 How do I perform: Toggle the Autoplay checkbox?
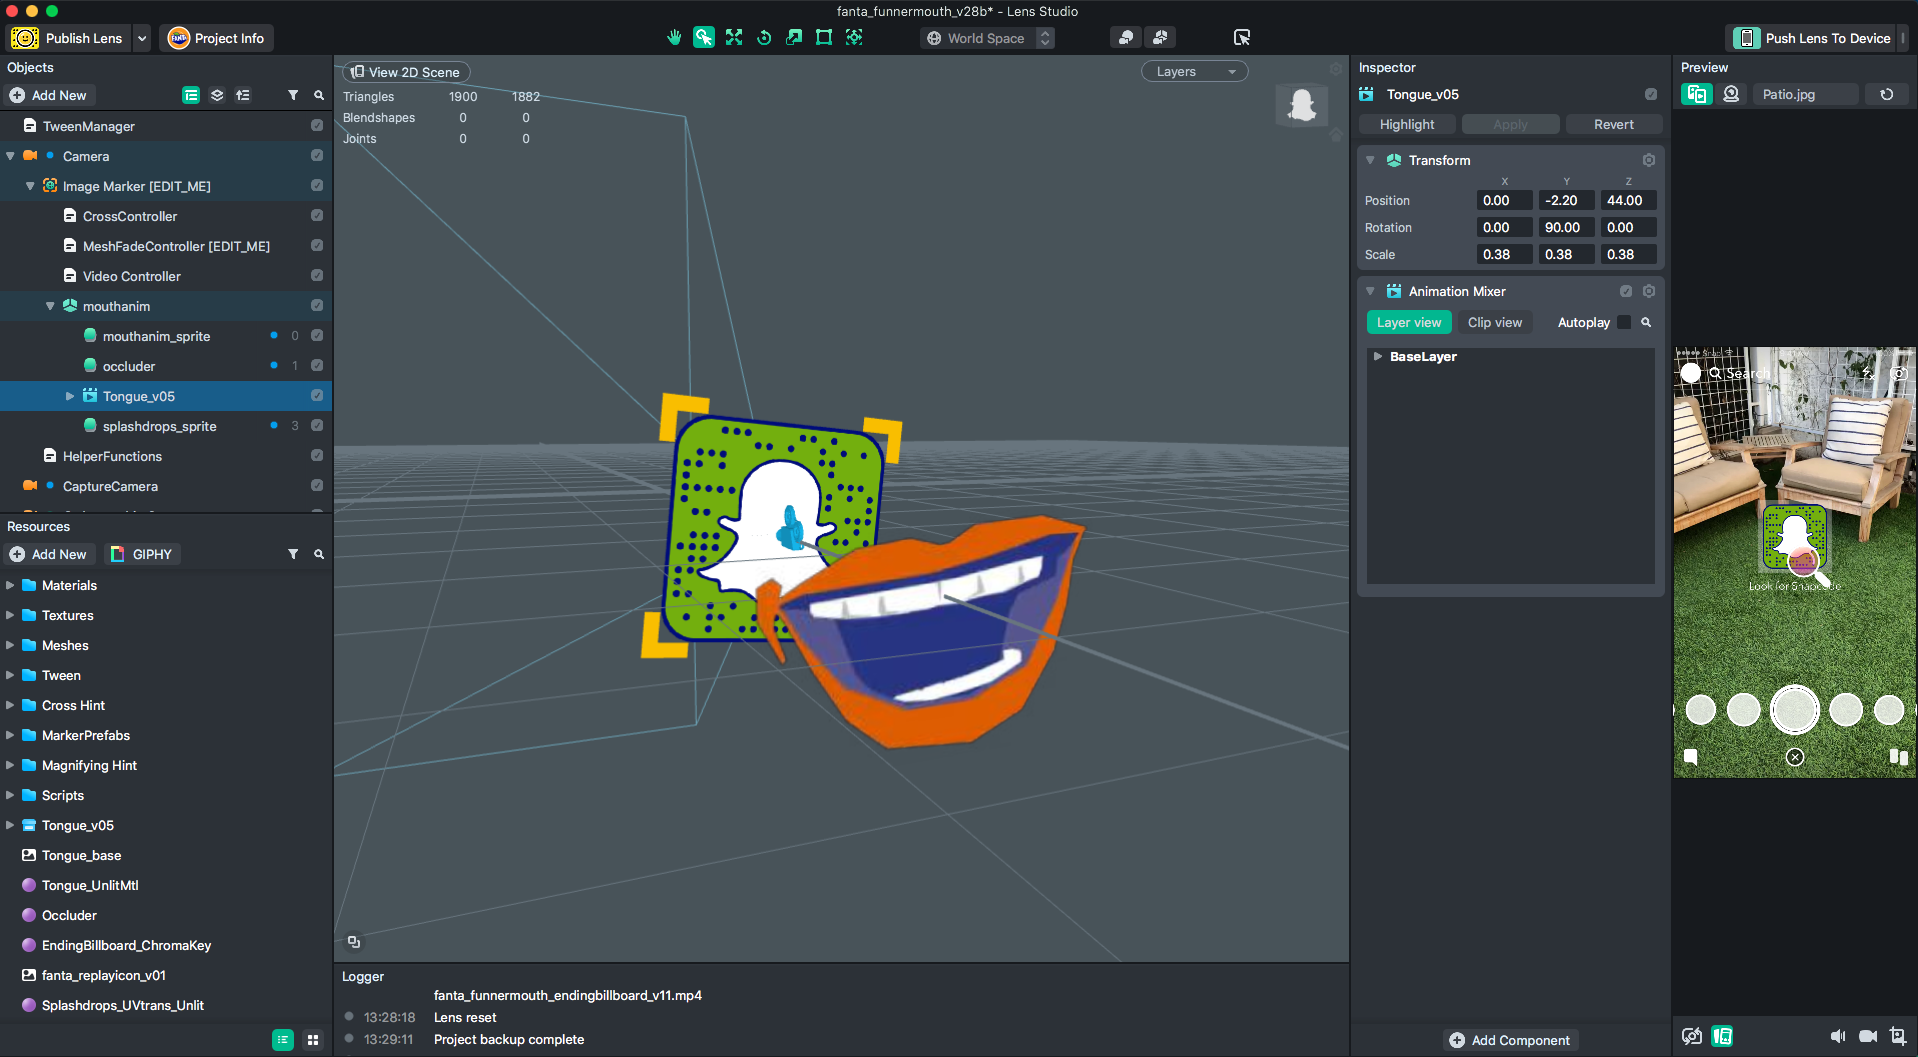pos(1624,322)
